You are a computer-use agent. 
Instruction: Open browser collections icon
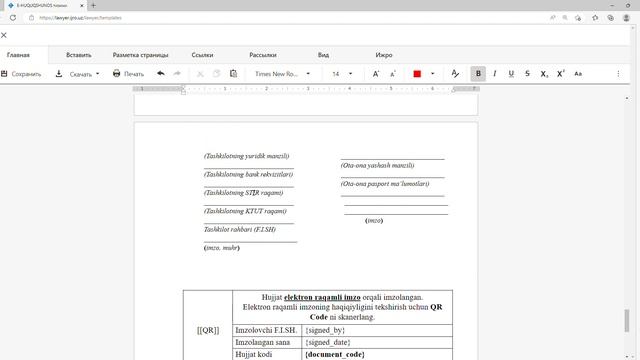(x=611, y=18)
